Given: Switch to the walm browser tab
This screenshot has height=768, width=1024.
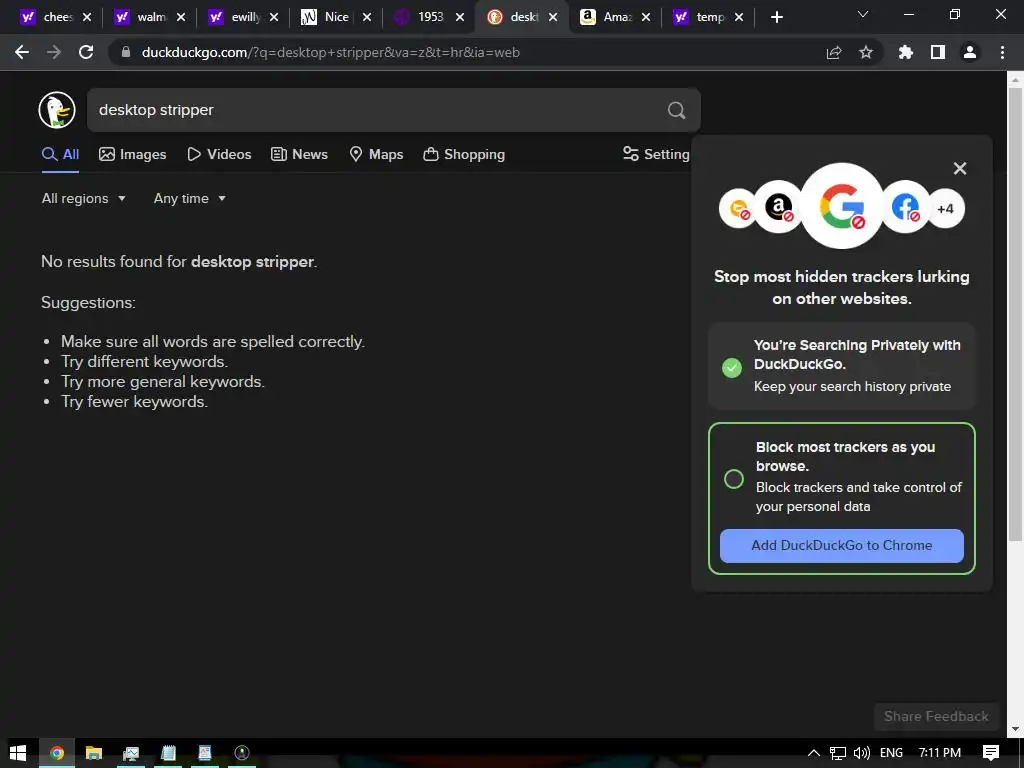Looking at the screenshot, I should point(150,17).
